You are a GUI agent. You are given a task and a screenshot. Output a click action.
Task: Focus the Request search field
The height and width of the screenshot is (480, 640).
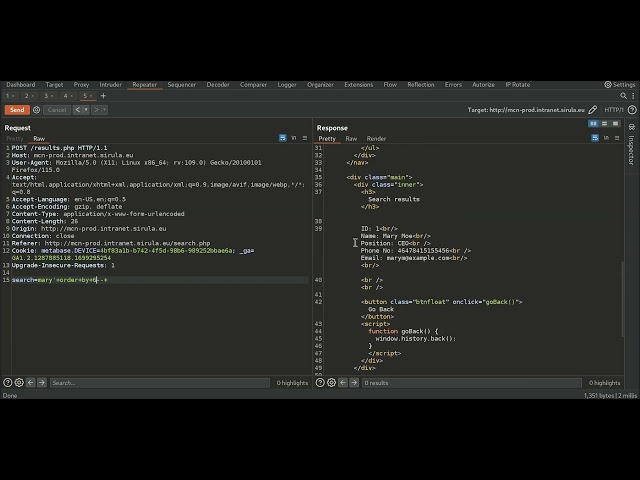[x=160, y=383]
